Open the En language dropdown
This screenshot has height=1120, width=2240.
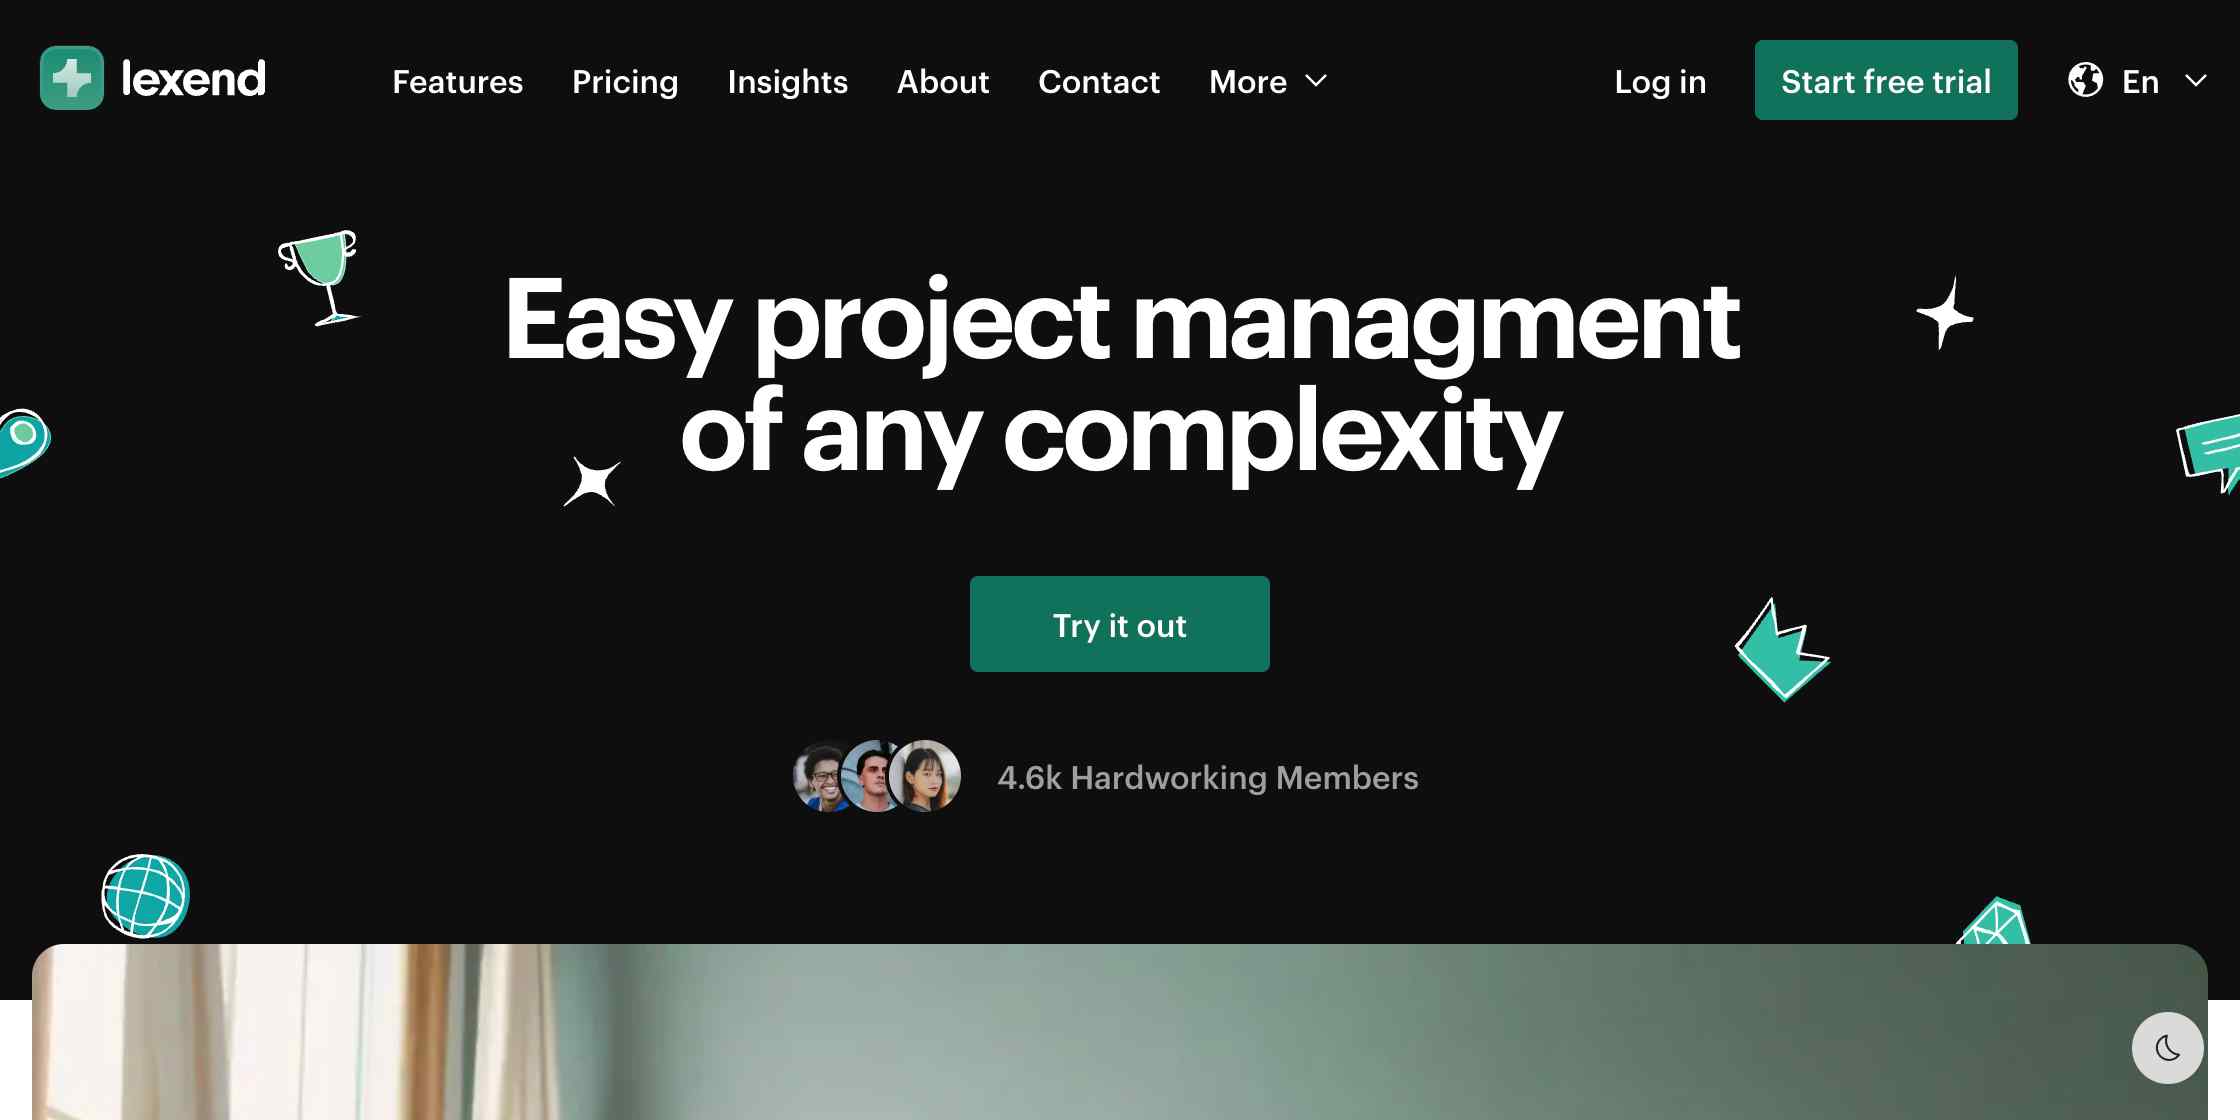[x=2138, y=81]
